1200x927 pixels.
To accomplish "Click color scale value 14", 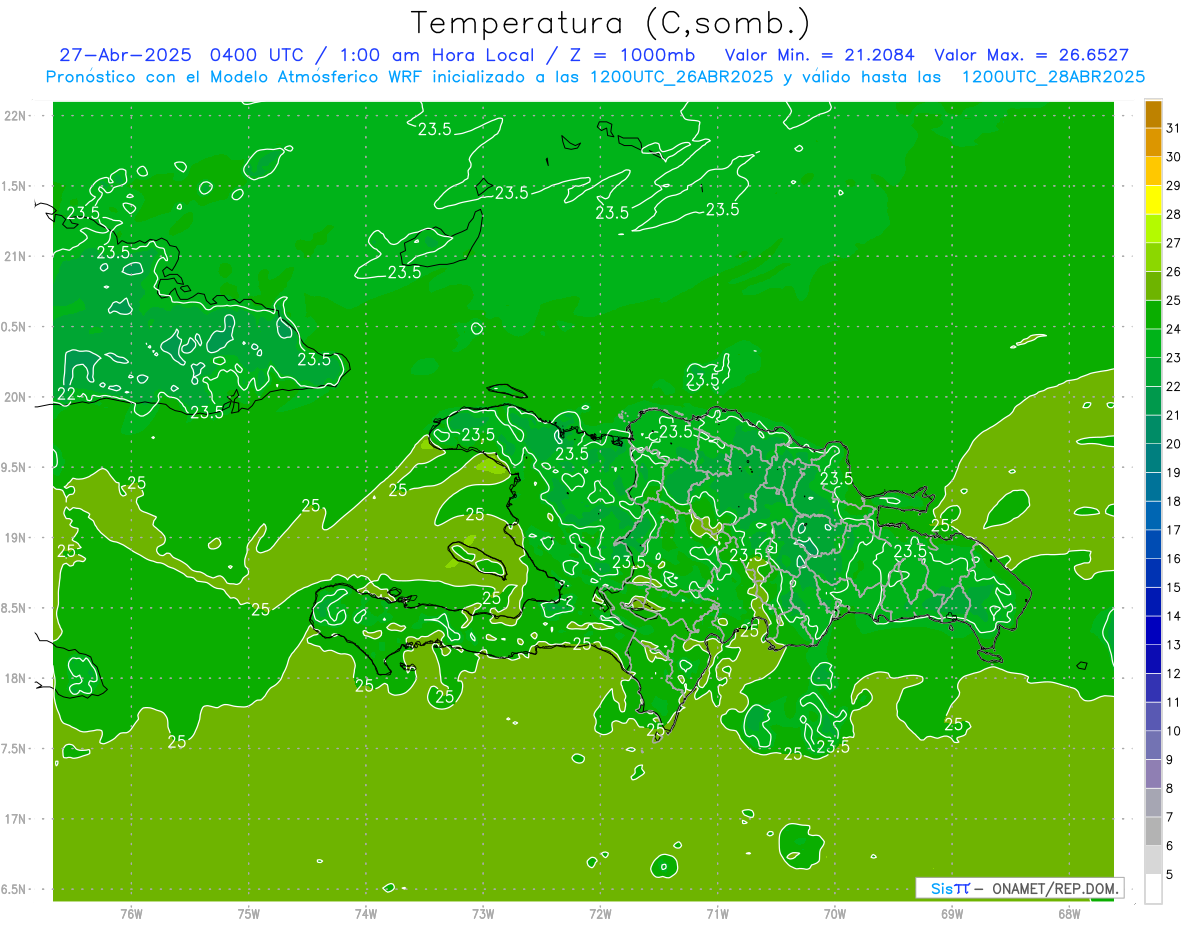I will click(x=1174, y=617).
